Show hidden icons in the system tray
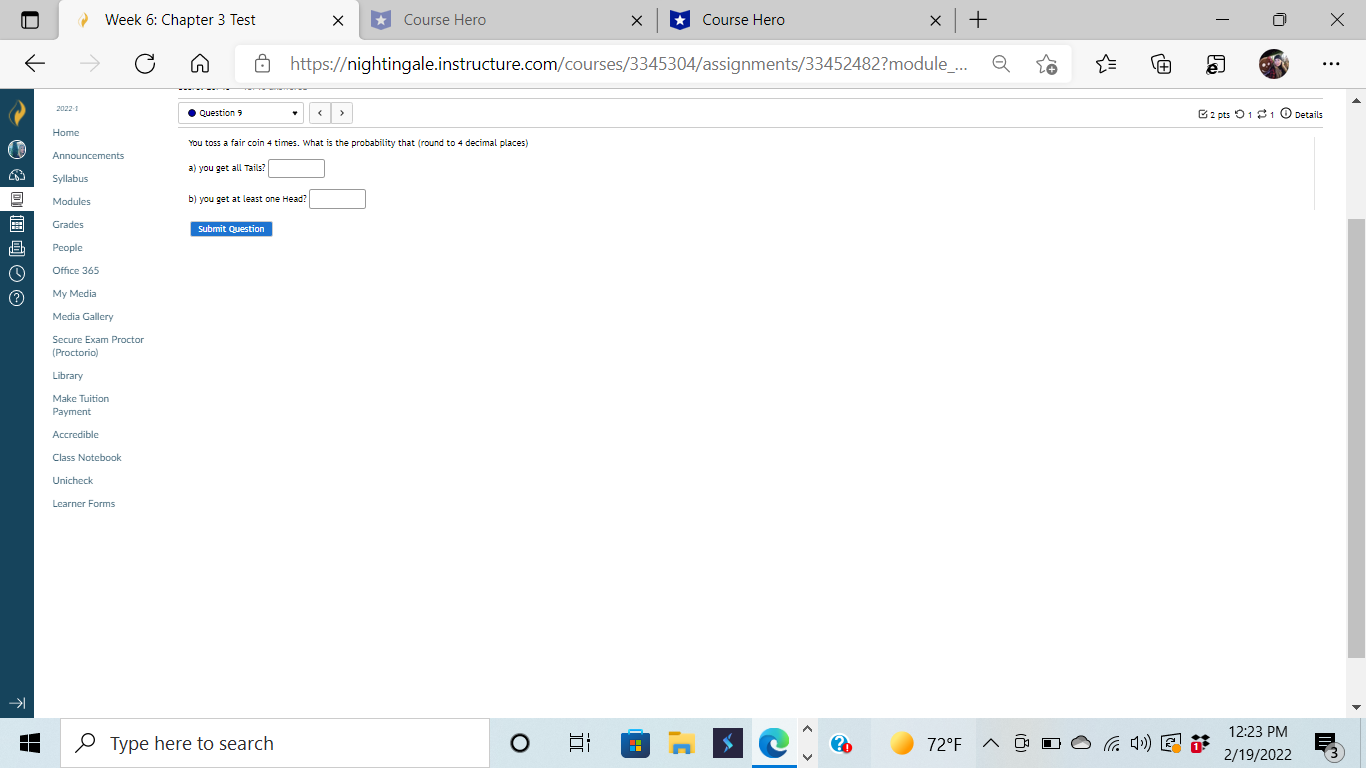Viewport: 1366px width, 768px height. (x=990, y=743)
